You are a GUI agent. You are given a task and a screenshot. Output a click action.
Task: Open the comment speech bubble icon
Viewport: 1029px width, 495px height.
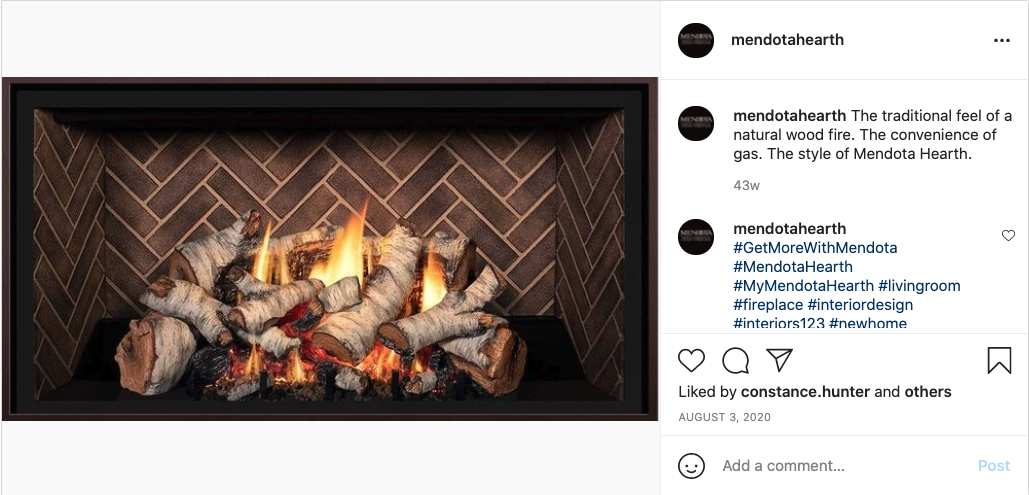click(735, 360)
